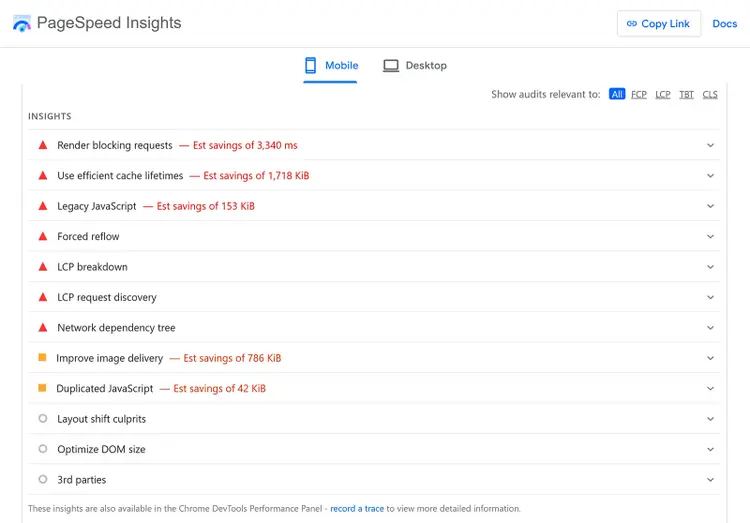Click the red triangle beside Use efficient cache lifetimes
This screenshot has width=750, height=523.
(x=43, y=175)
